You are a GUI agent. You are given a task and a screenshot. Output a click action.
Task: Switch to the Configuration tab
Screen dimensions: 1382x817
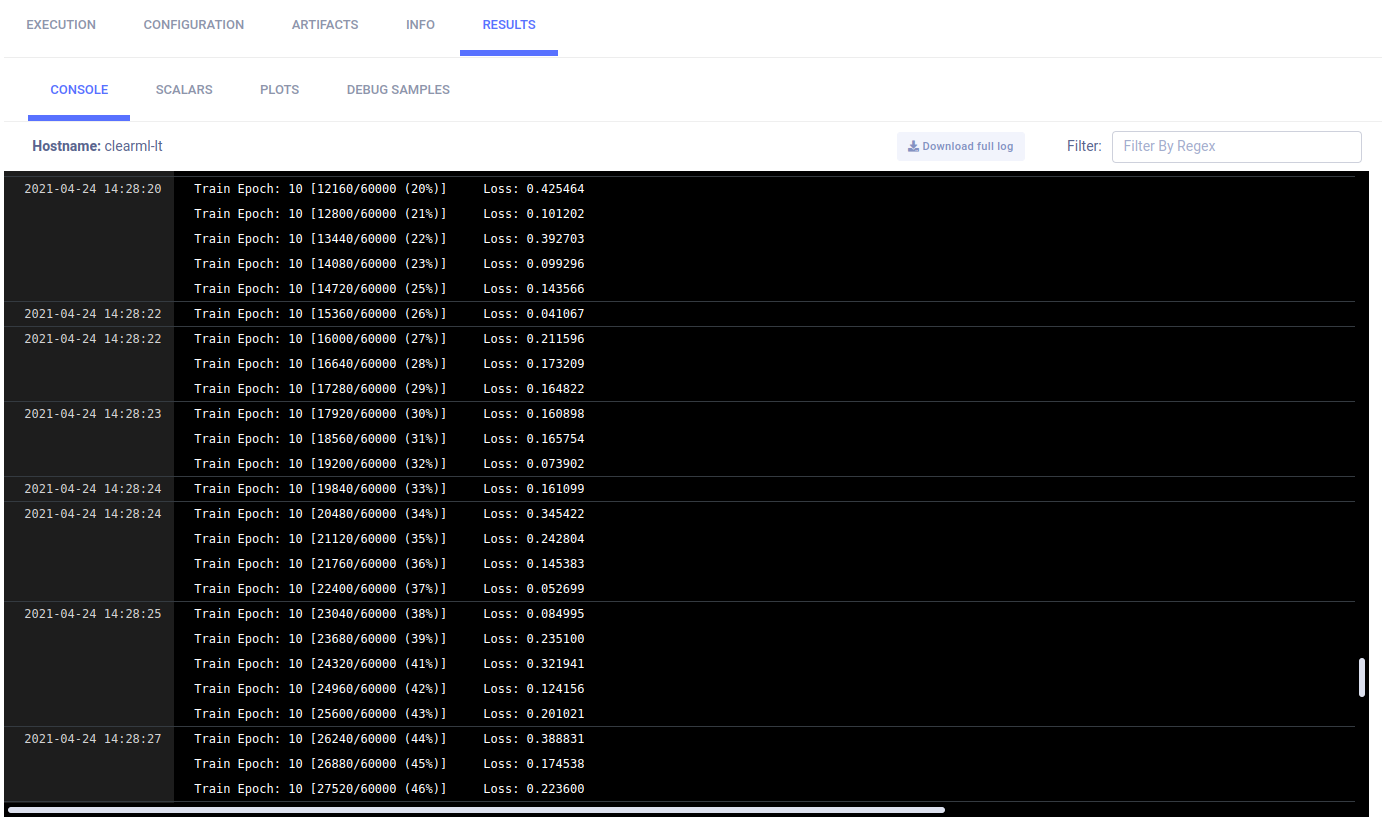pyautogui.click(x=194, y=25)
